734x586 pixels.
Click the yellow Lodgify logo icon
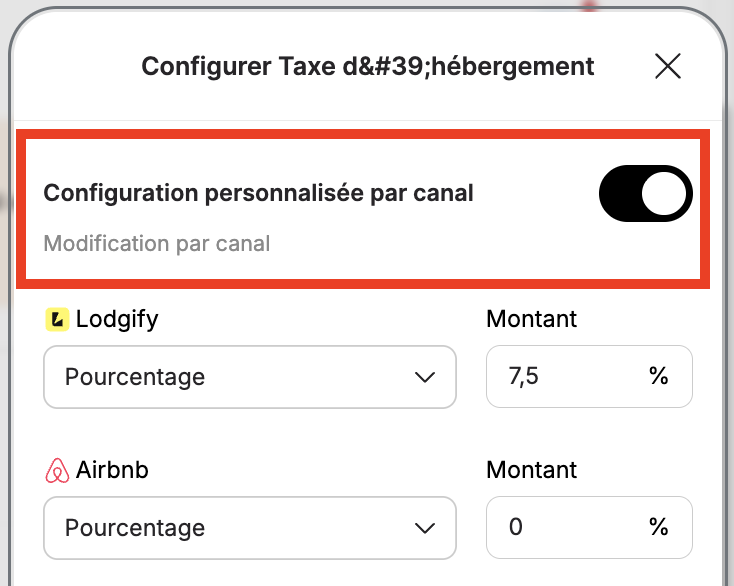coord(57,320)
